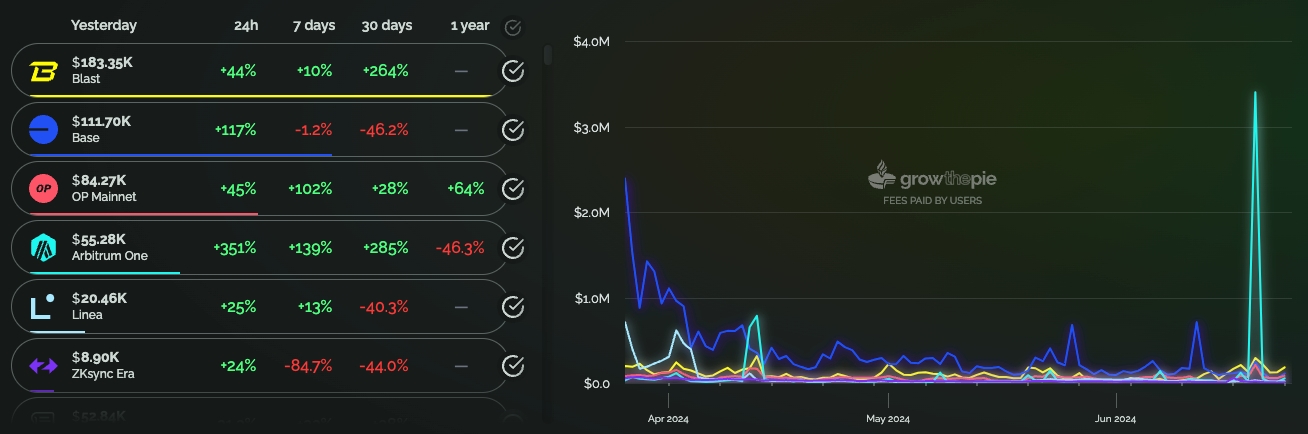This screenshot has width=1308, height=434.
Task: Click the Linea logo icon
Action: point(42,307)
